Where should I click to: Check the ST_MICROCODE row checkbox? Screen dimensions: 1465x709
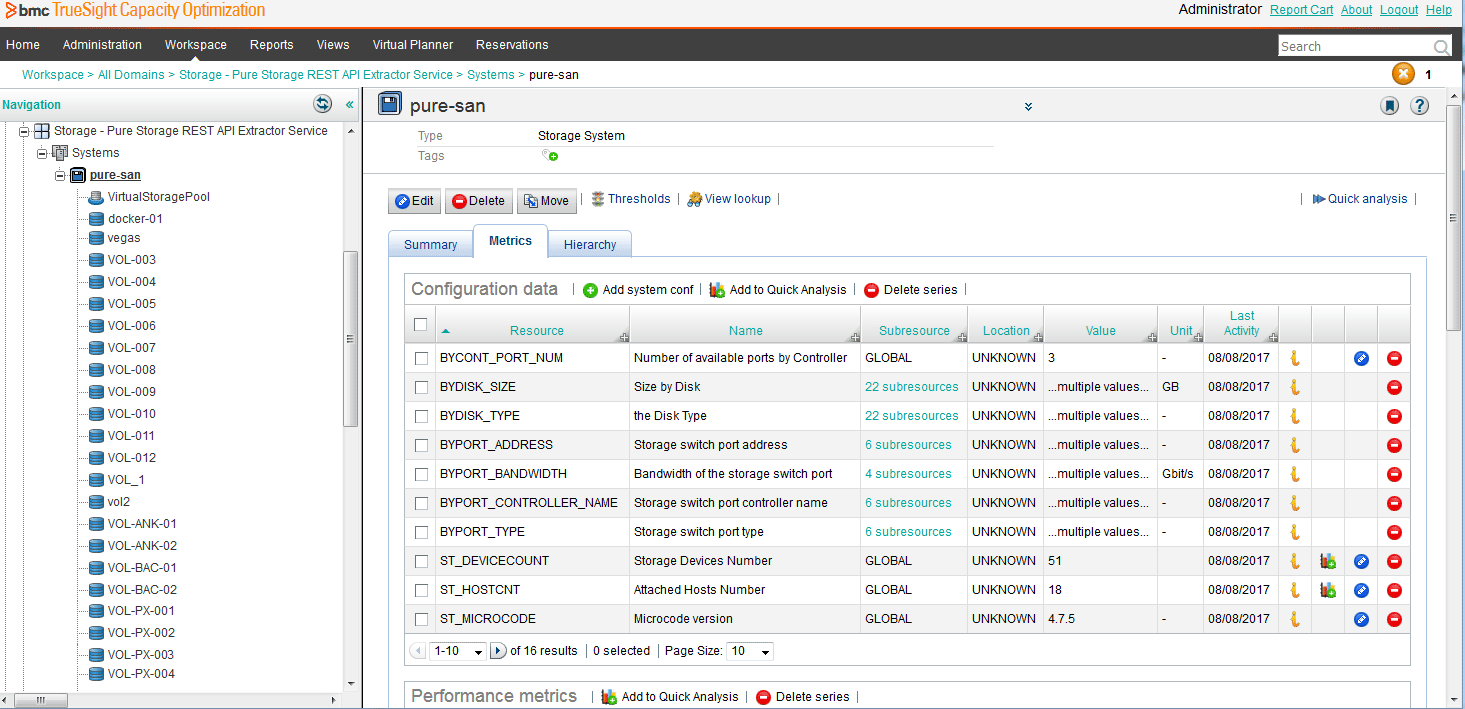click(x=421, y=619)
